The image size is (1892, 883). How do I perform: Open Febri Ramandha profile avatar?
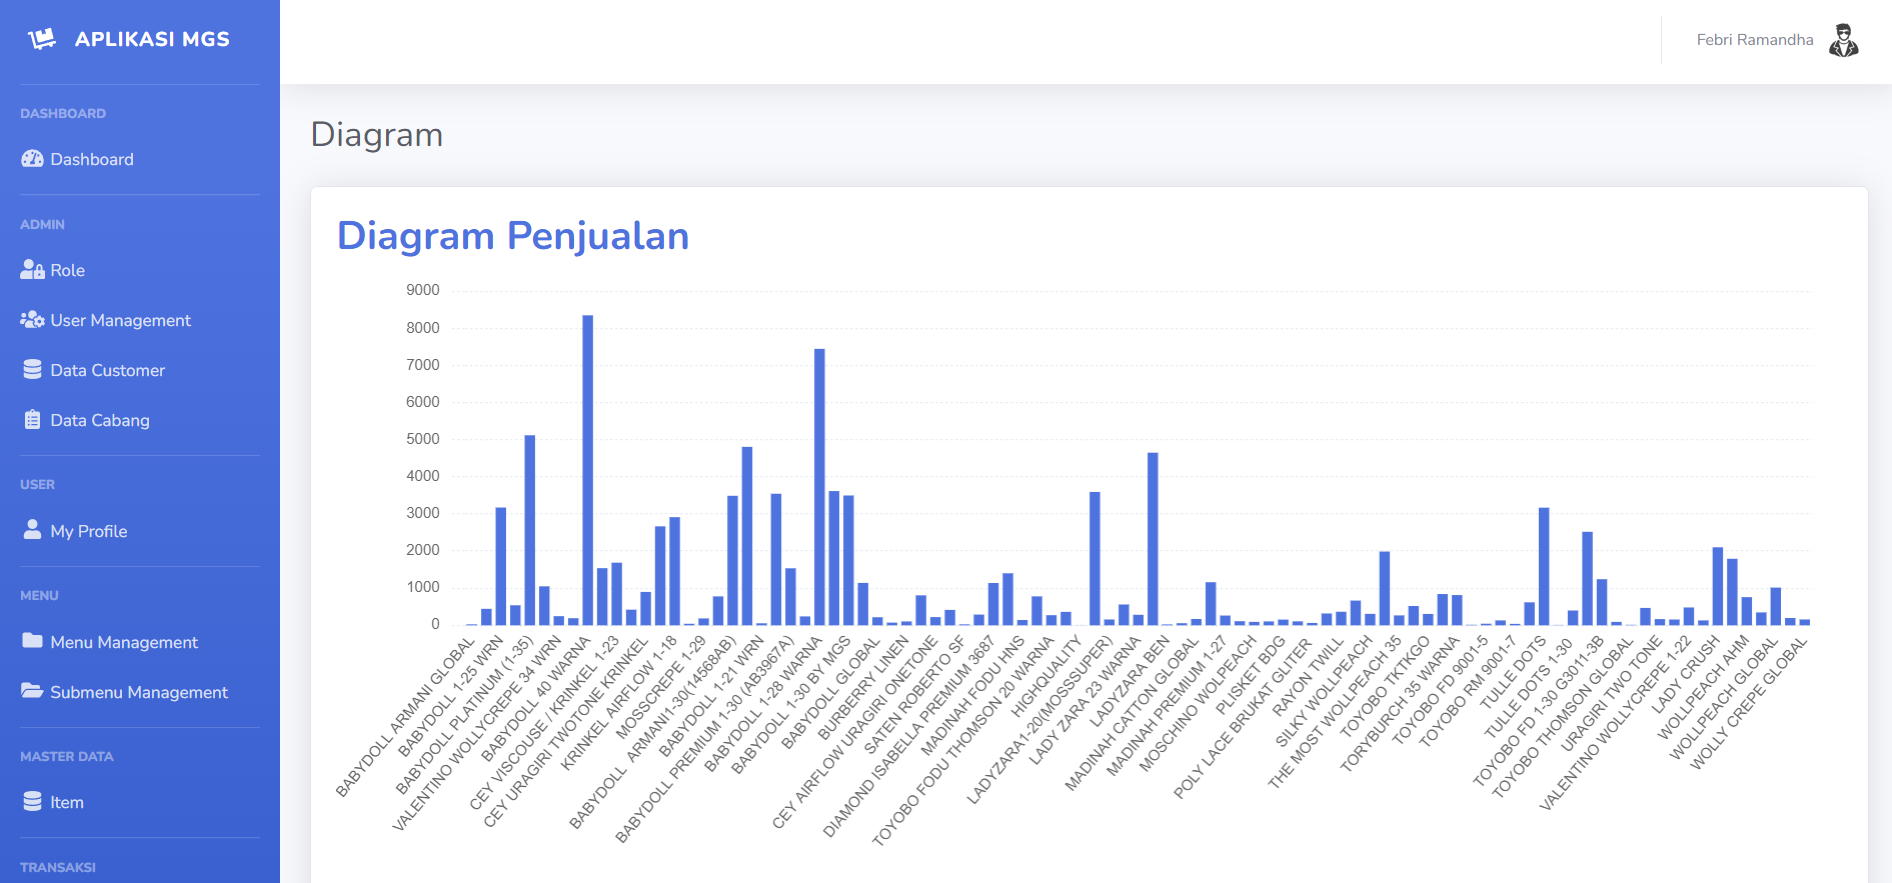1843,40
